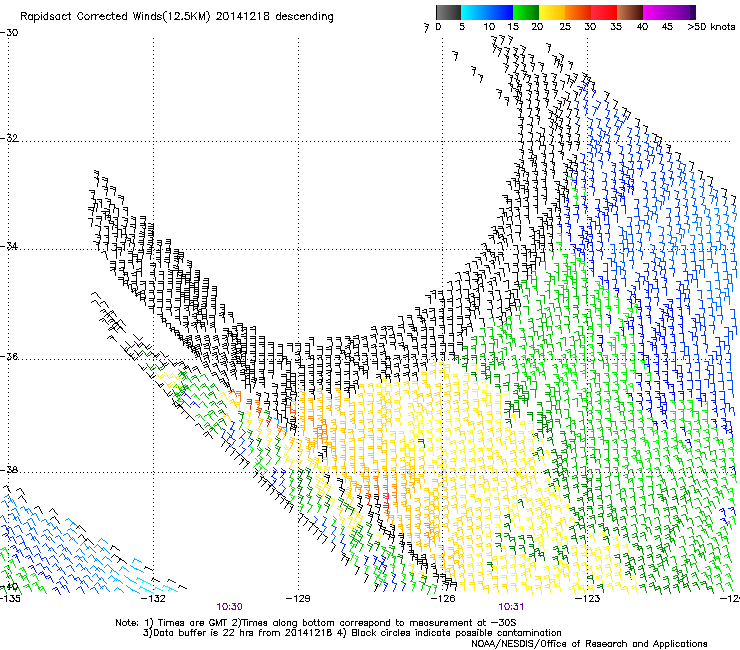Click the legend label '25'
The height and width of the screenshot is (650, 740).
(565, 27)
